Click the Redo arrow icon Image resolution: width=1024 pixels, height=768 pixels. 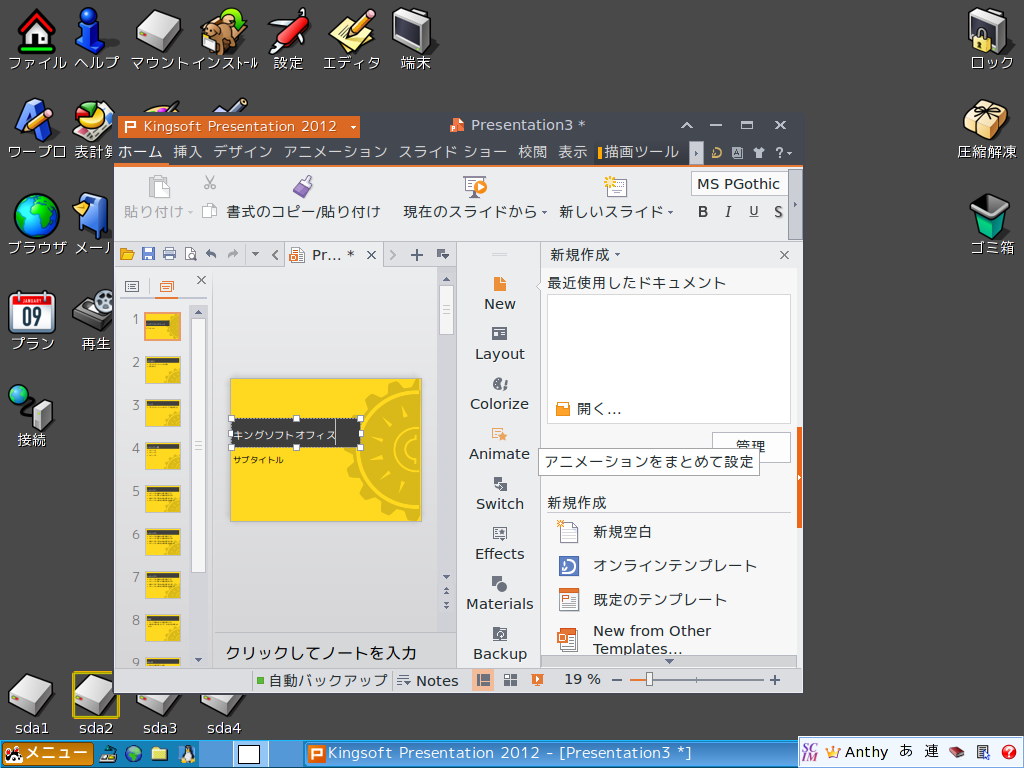click(x=232, y=254)
